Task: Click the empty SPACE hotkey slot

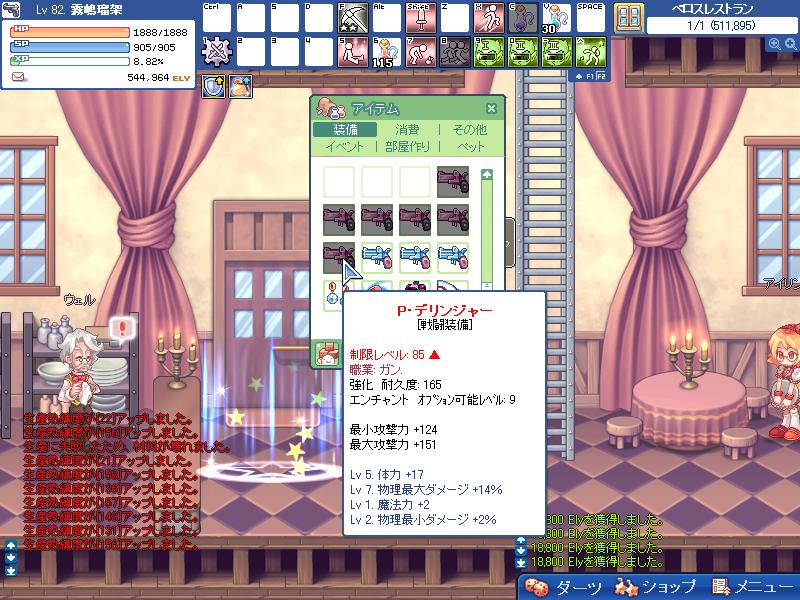Action: tap(590, 18)
